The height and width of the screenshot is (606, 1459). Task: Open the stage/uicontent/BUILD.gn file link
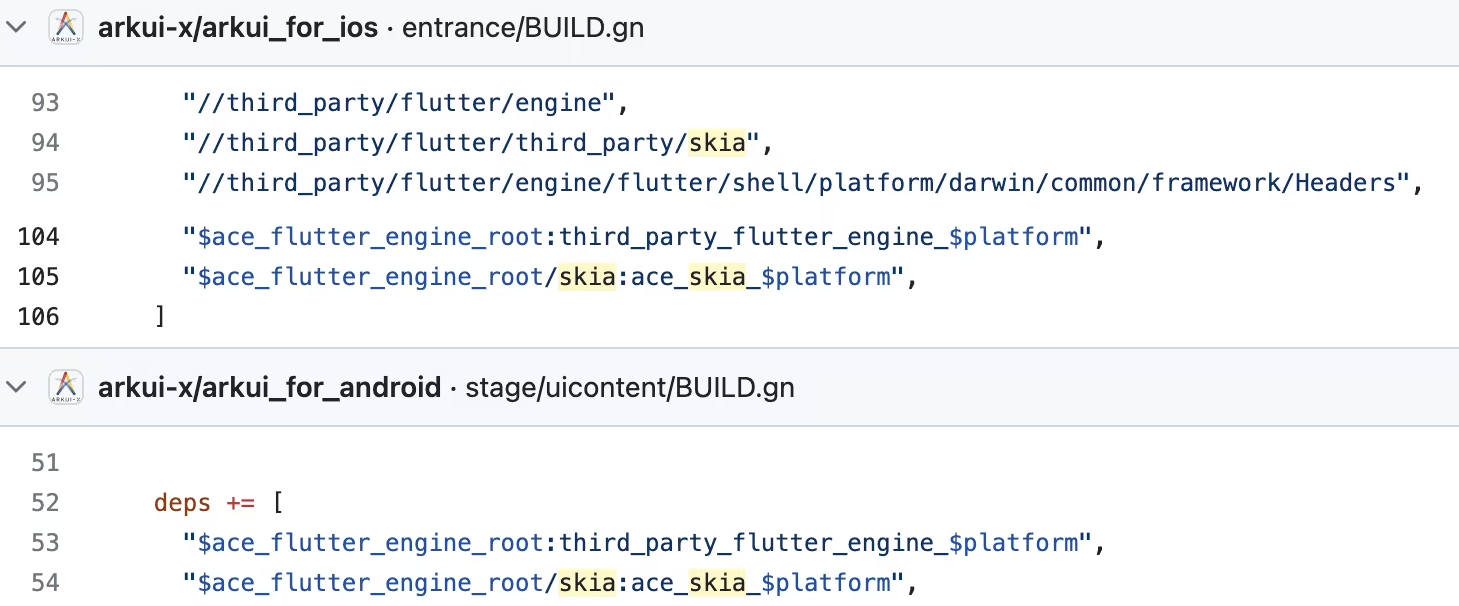coord(630,387)
